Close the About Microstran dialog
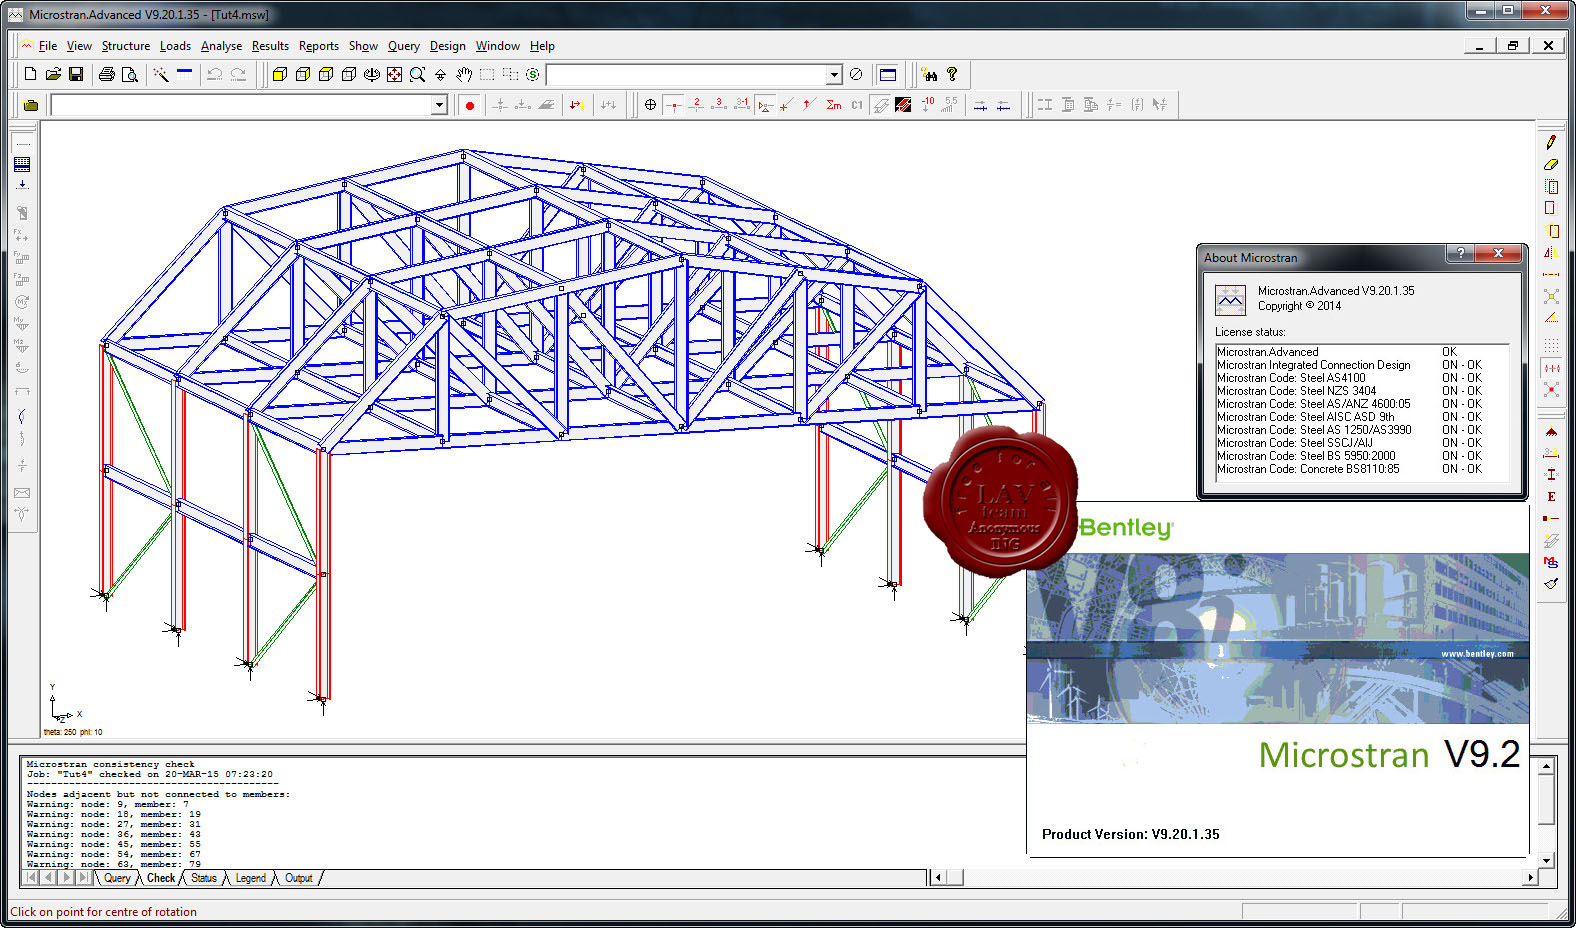The height and width of the screenshot is (928, 1576). click(1498, 254)
